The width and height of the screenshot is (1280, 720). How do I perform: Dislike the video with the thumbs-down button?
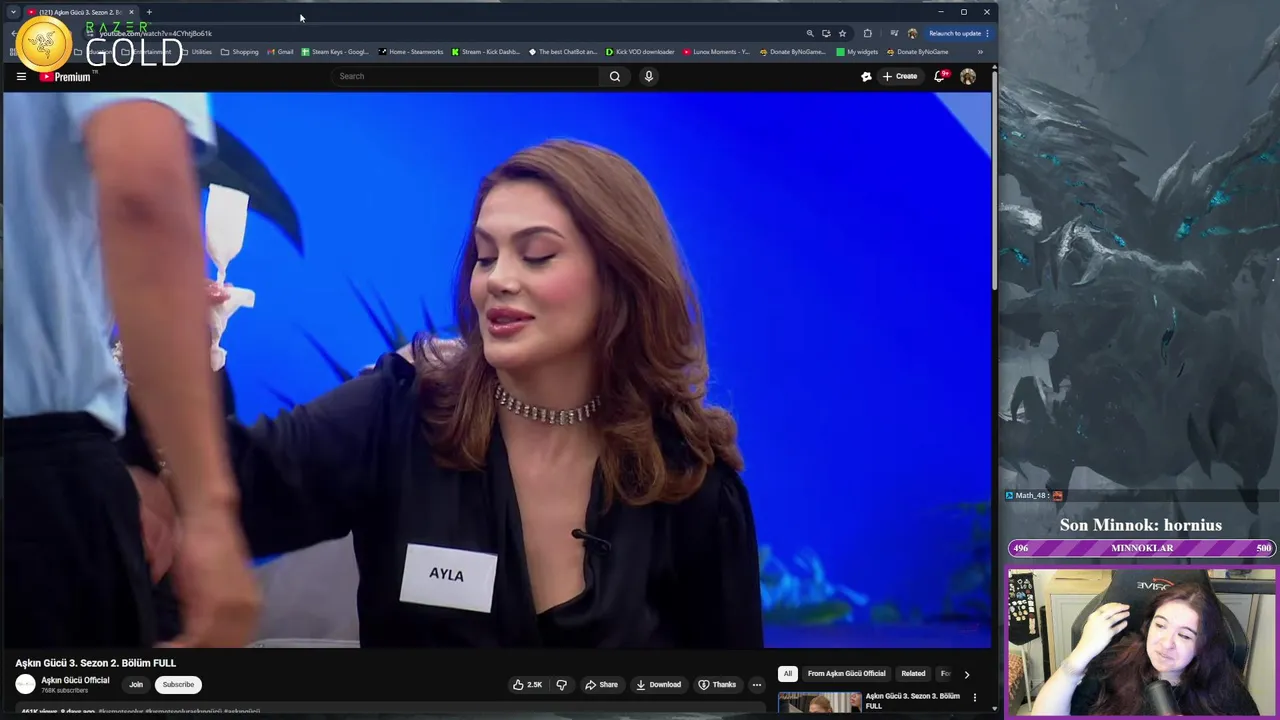(561, 685)
